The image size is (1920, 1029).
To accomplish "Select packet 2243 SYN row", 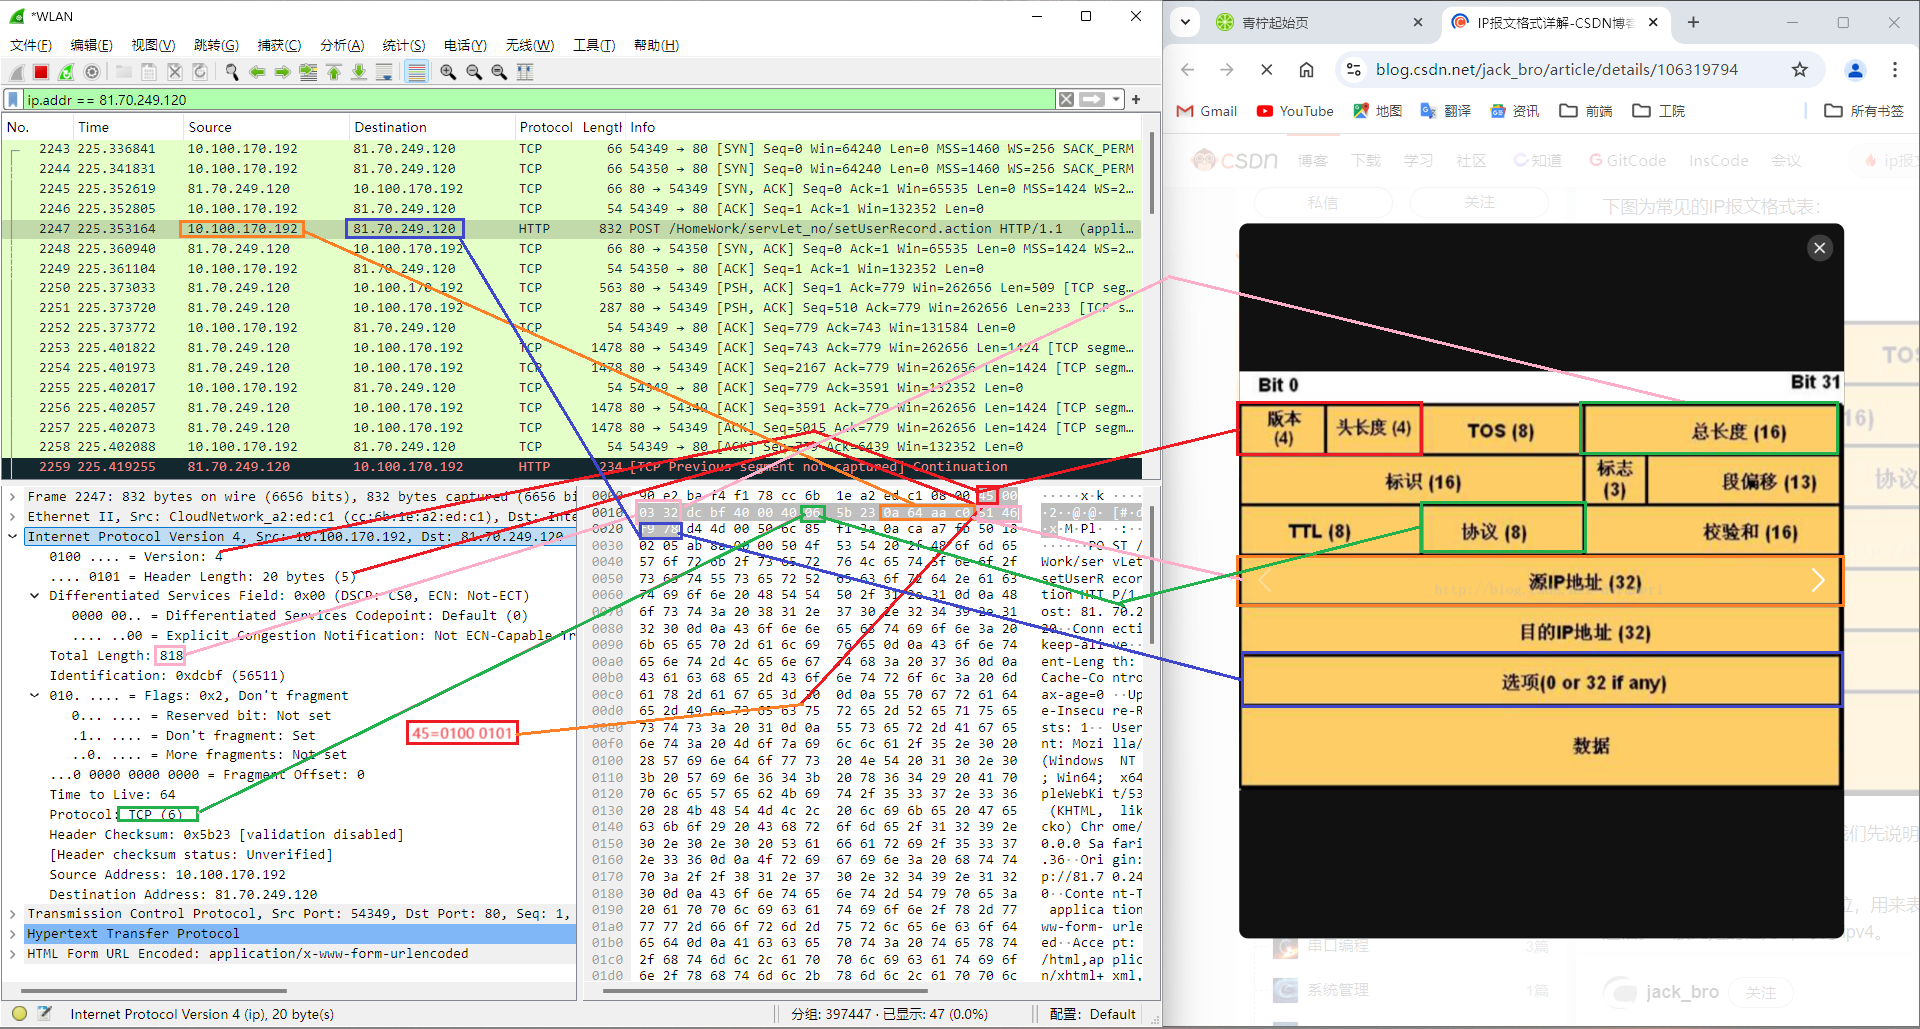I will tap(572, 149).
